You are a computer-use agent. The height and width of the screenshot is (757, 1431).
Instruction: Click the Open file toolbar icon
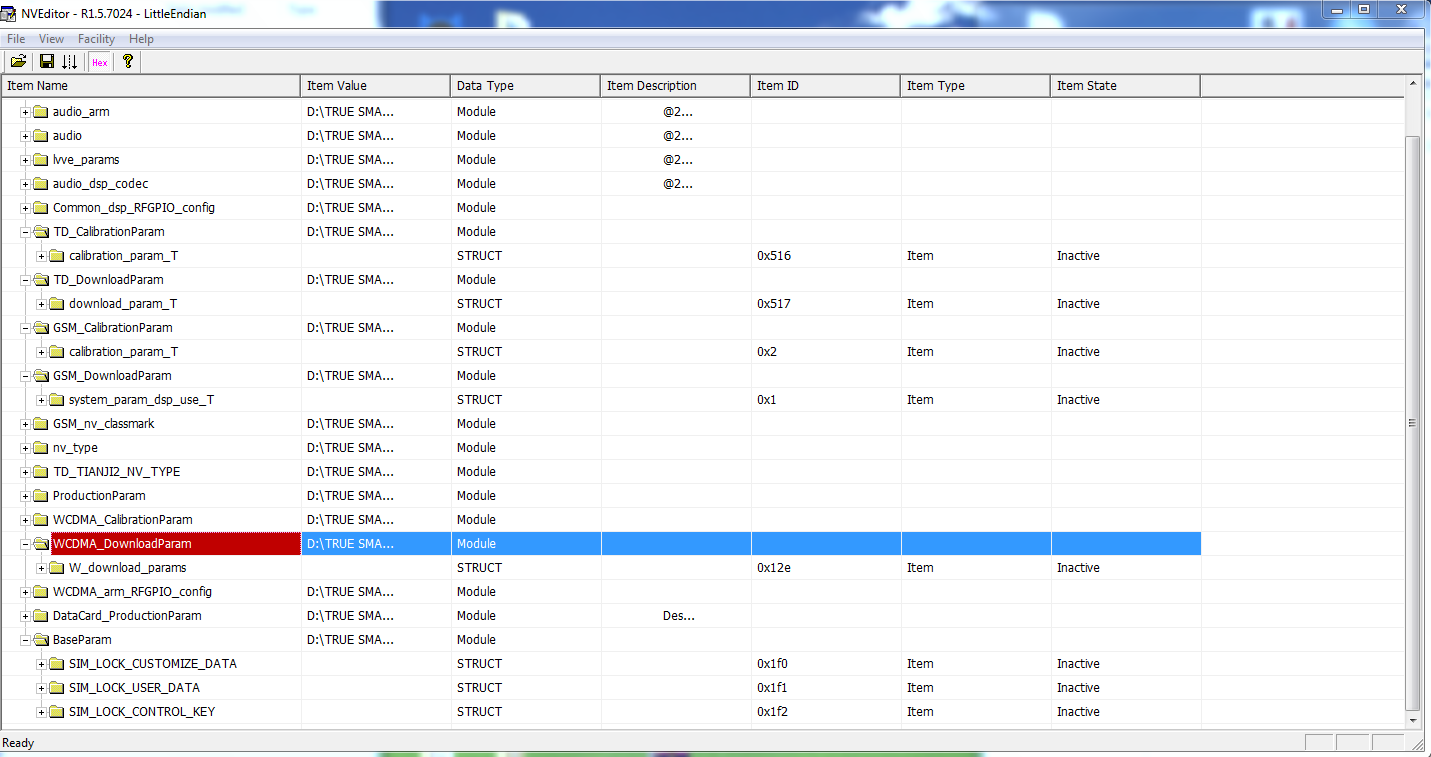tap(18, 61)
